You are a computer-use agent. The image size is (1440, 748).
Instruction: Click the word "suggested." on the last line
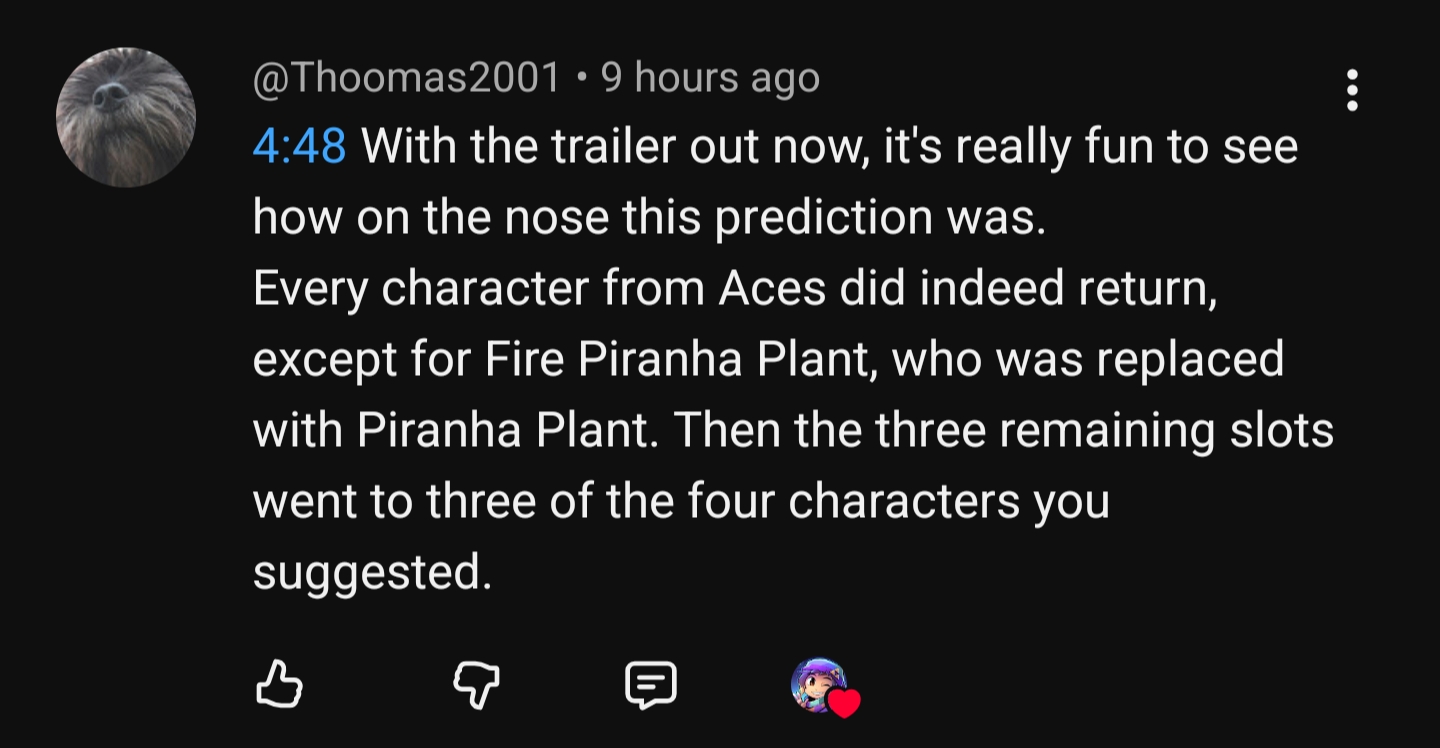coord(372,573)
